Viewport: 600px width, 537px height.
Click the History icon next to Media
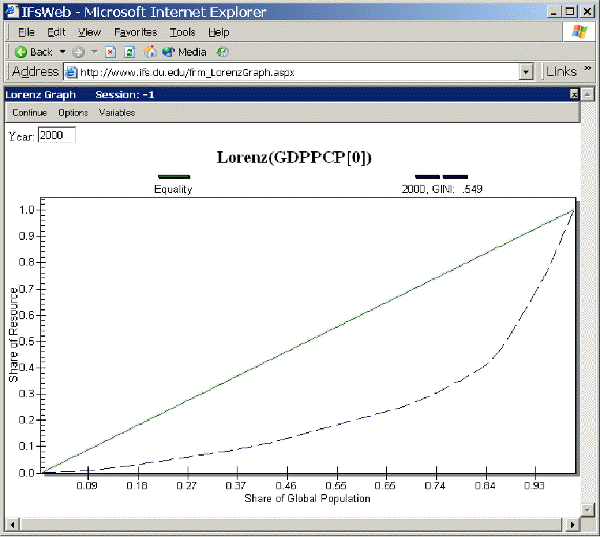pos(222,52)
